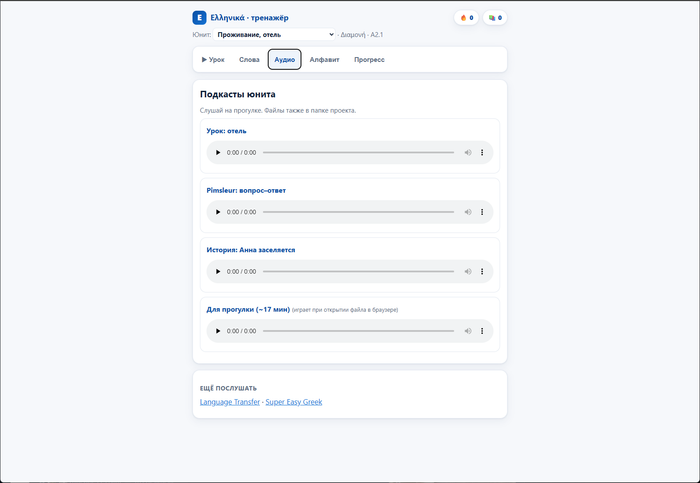
Task: Click the fire streak counter badge
Action: 467,18
